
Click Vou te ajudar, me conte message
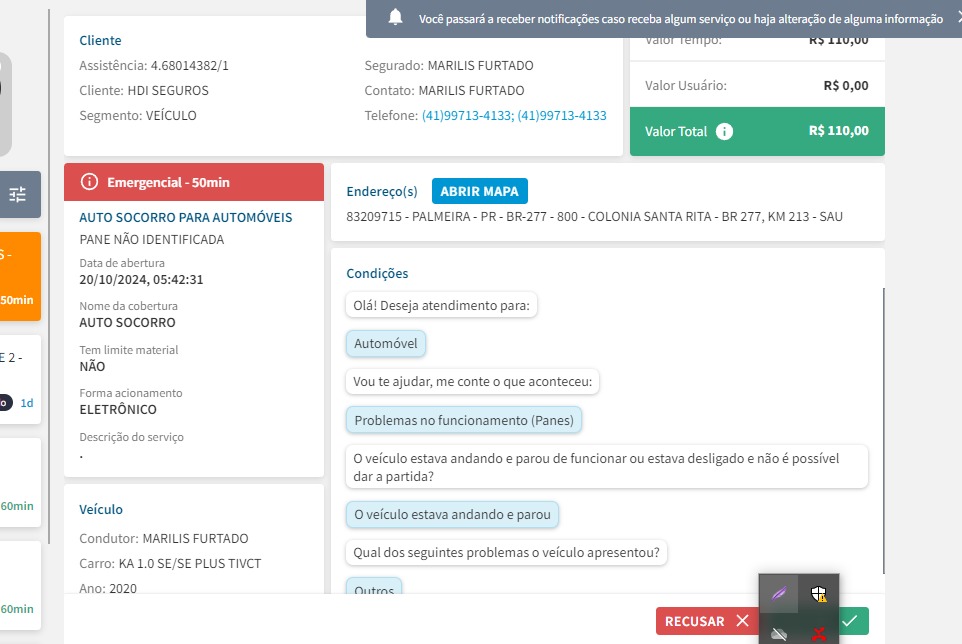[472, 381]
